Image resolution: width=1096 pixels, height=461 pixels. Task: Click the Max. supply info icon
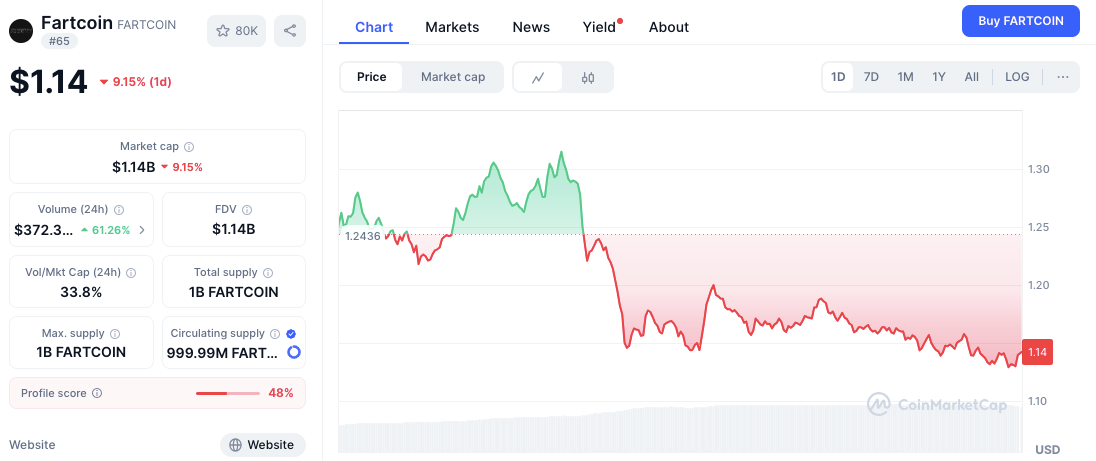pos(115,334)
